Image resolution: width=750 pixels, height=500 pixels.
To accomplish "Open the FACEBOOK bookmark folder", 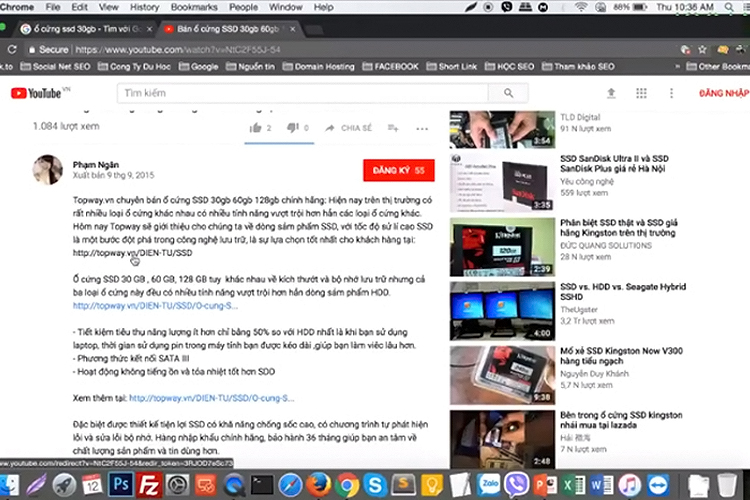I will tap(390, 67).
